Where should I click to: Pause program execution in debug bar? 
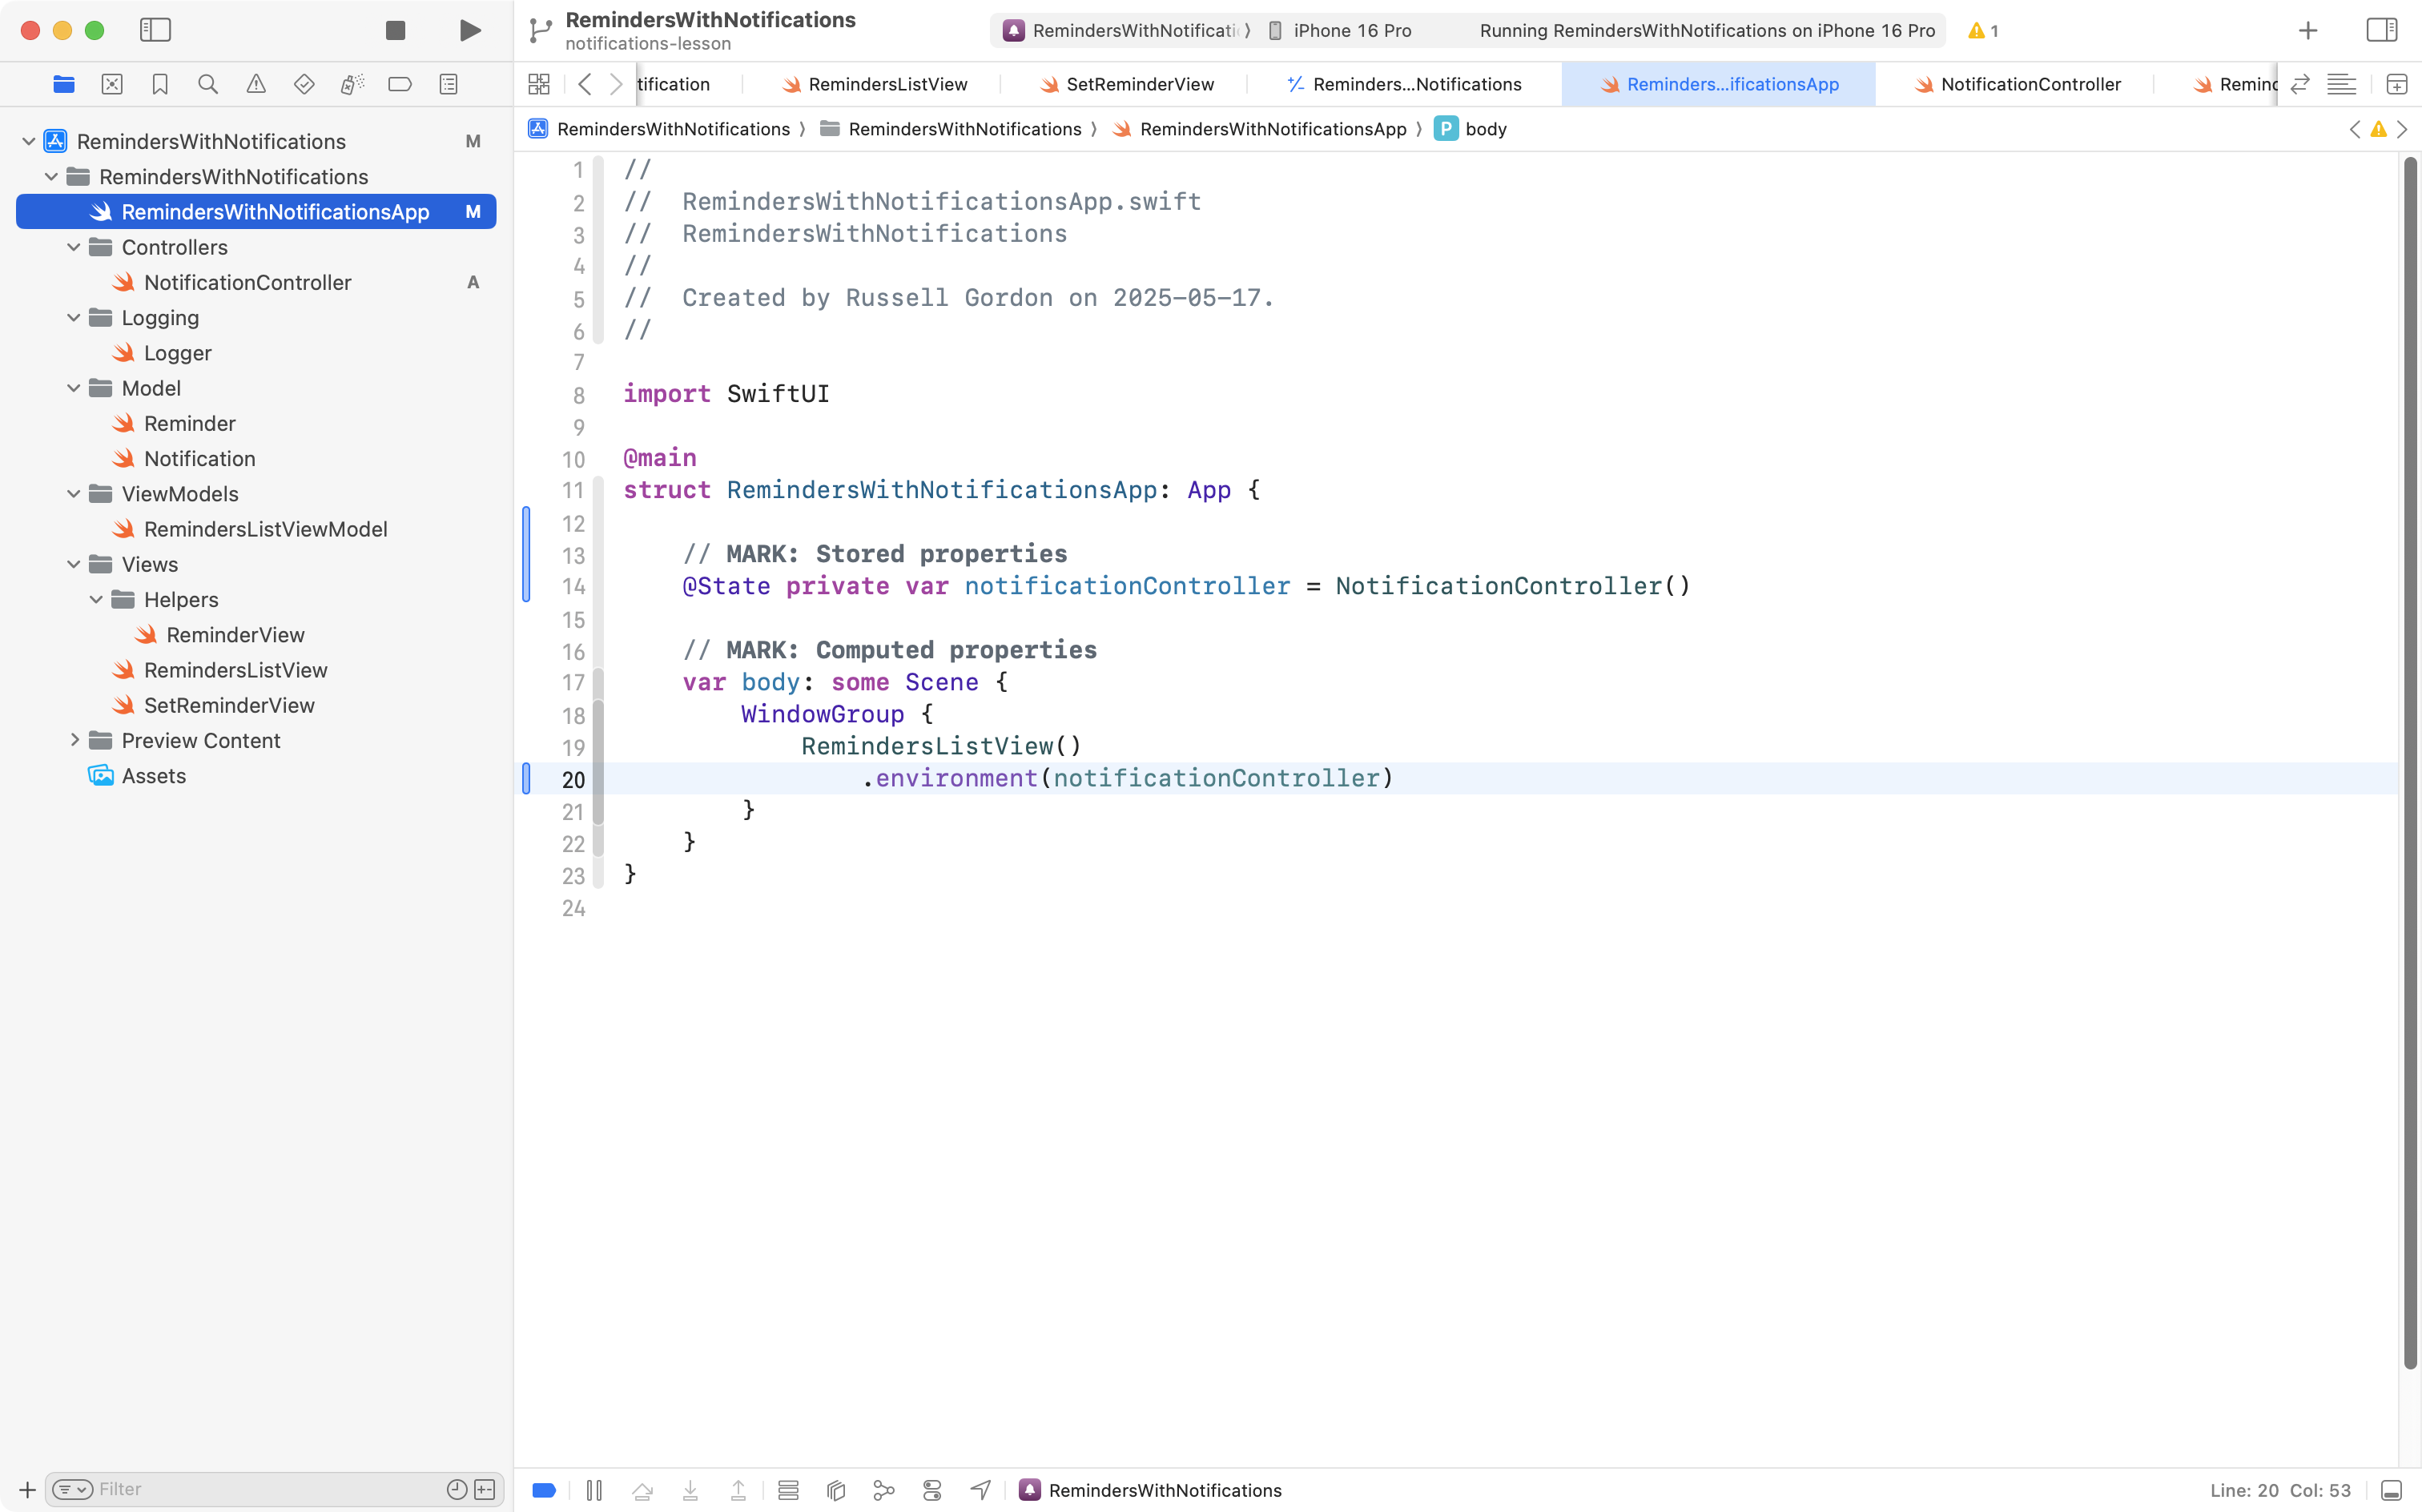[594, 1490]
